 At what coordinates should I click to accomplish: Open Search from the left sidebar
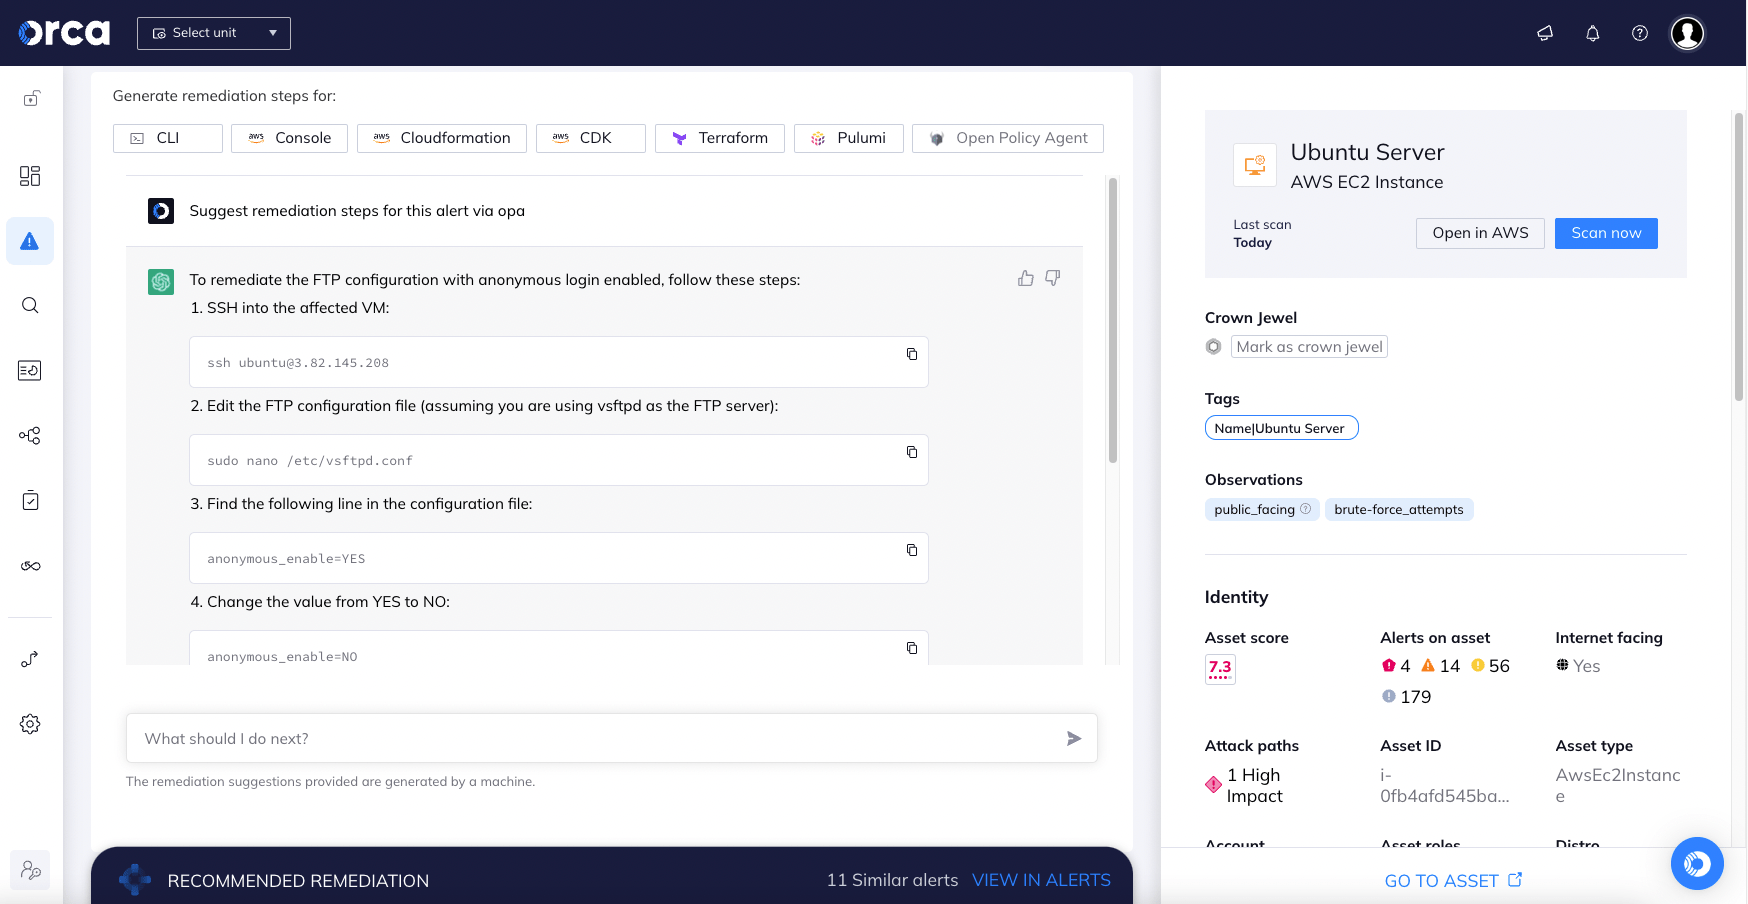pos(30,305)
